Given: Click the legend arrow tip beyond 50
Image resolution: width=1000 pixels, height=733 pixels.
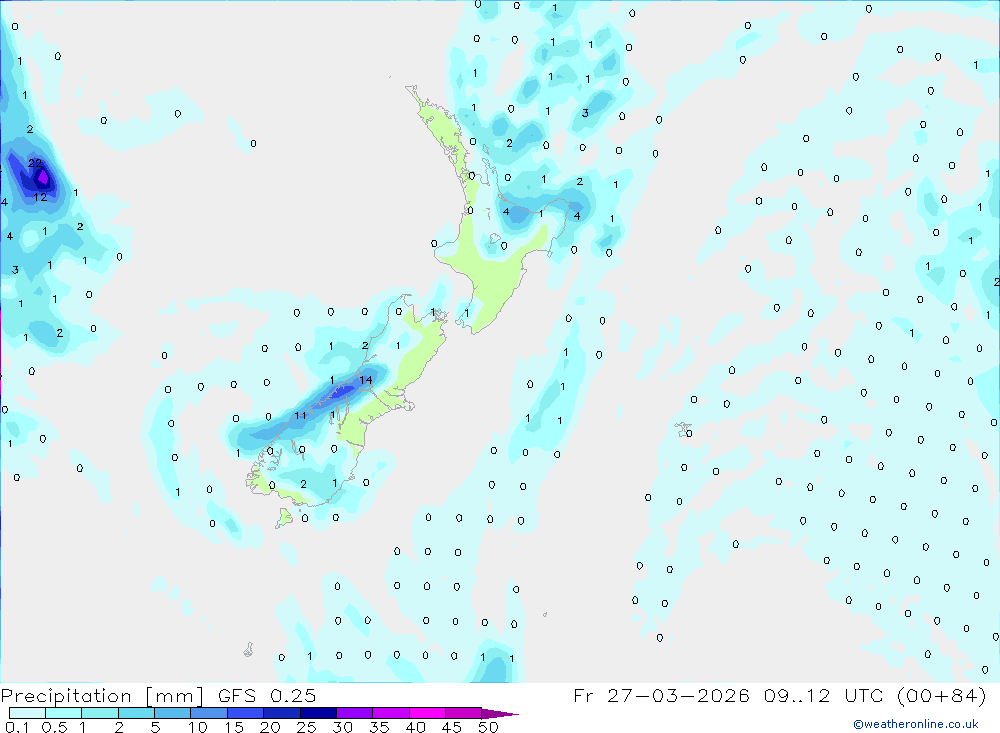Looking at the screenshot, I should 501,713.
